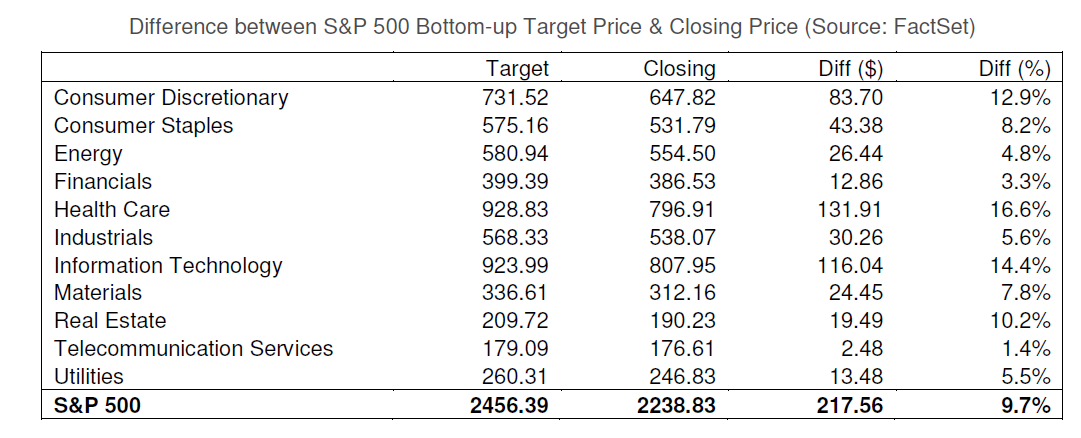Select the Industrials row label
1081x438 pixels.
point(103,237)
